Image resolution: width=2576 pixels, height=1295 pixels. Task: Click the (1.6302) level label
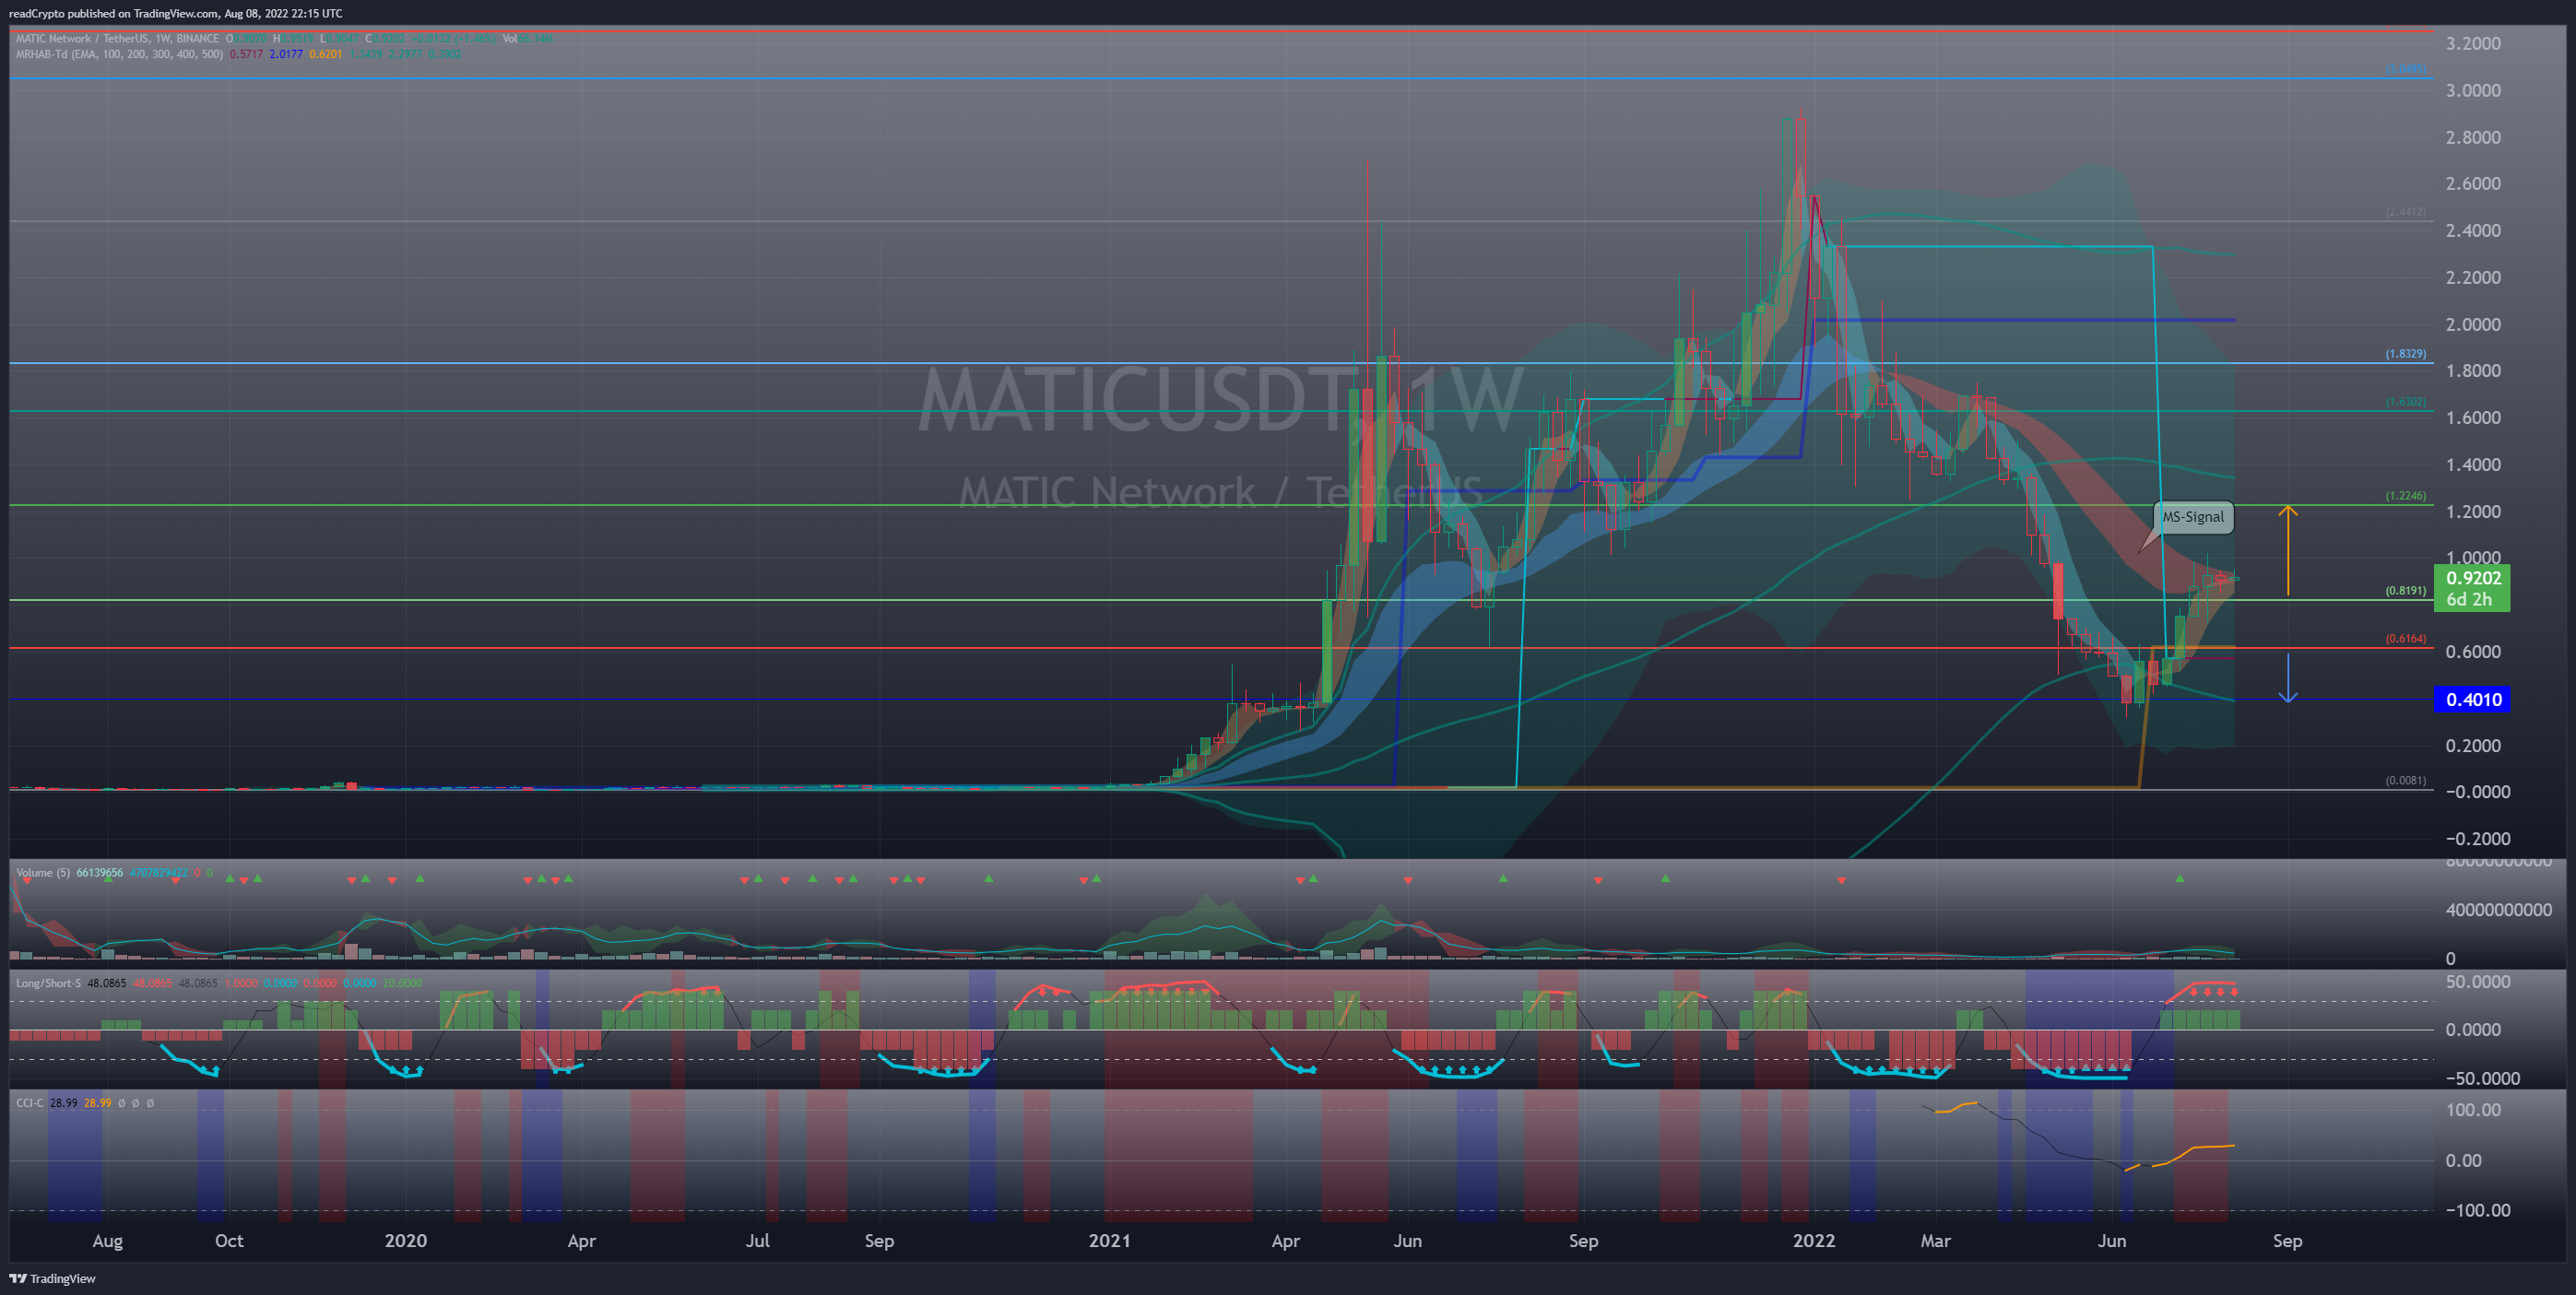click(x=2405, y=402)
